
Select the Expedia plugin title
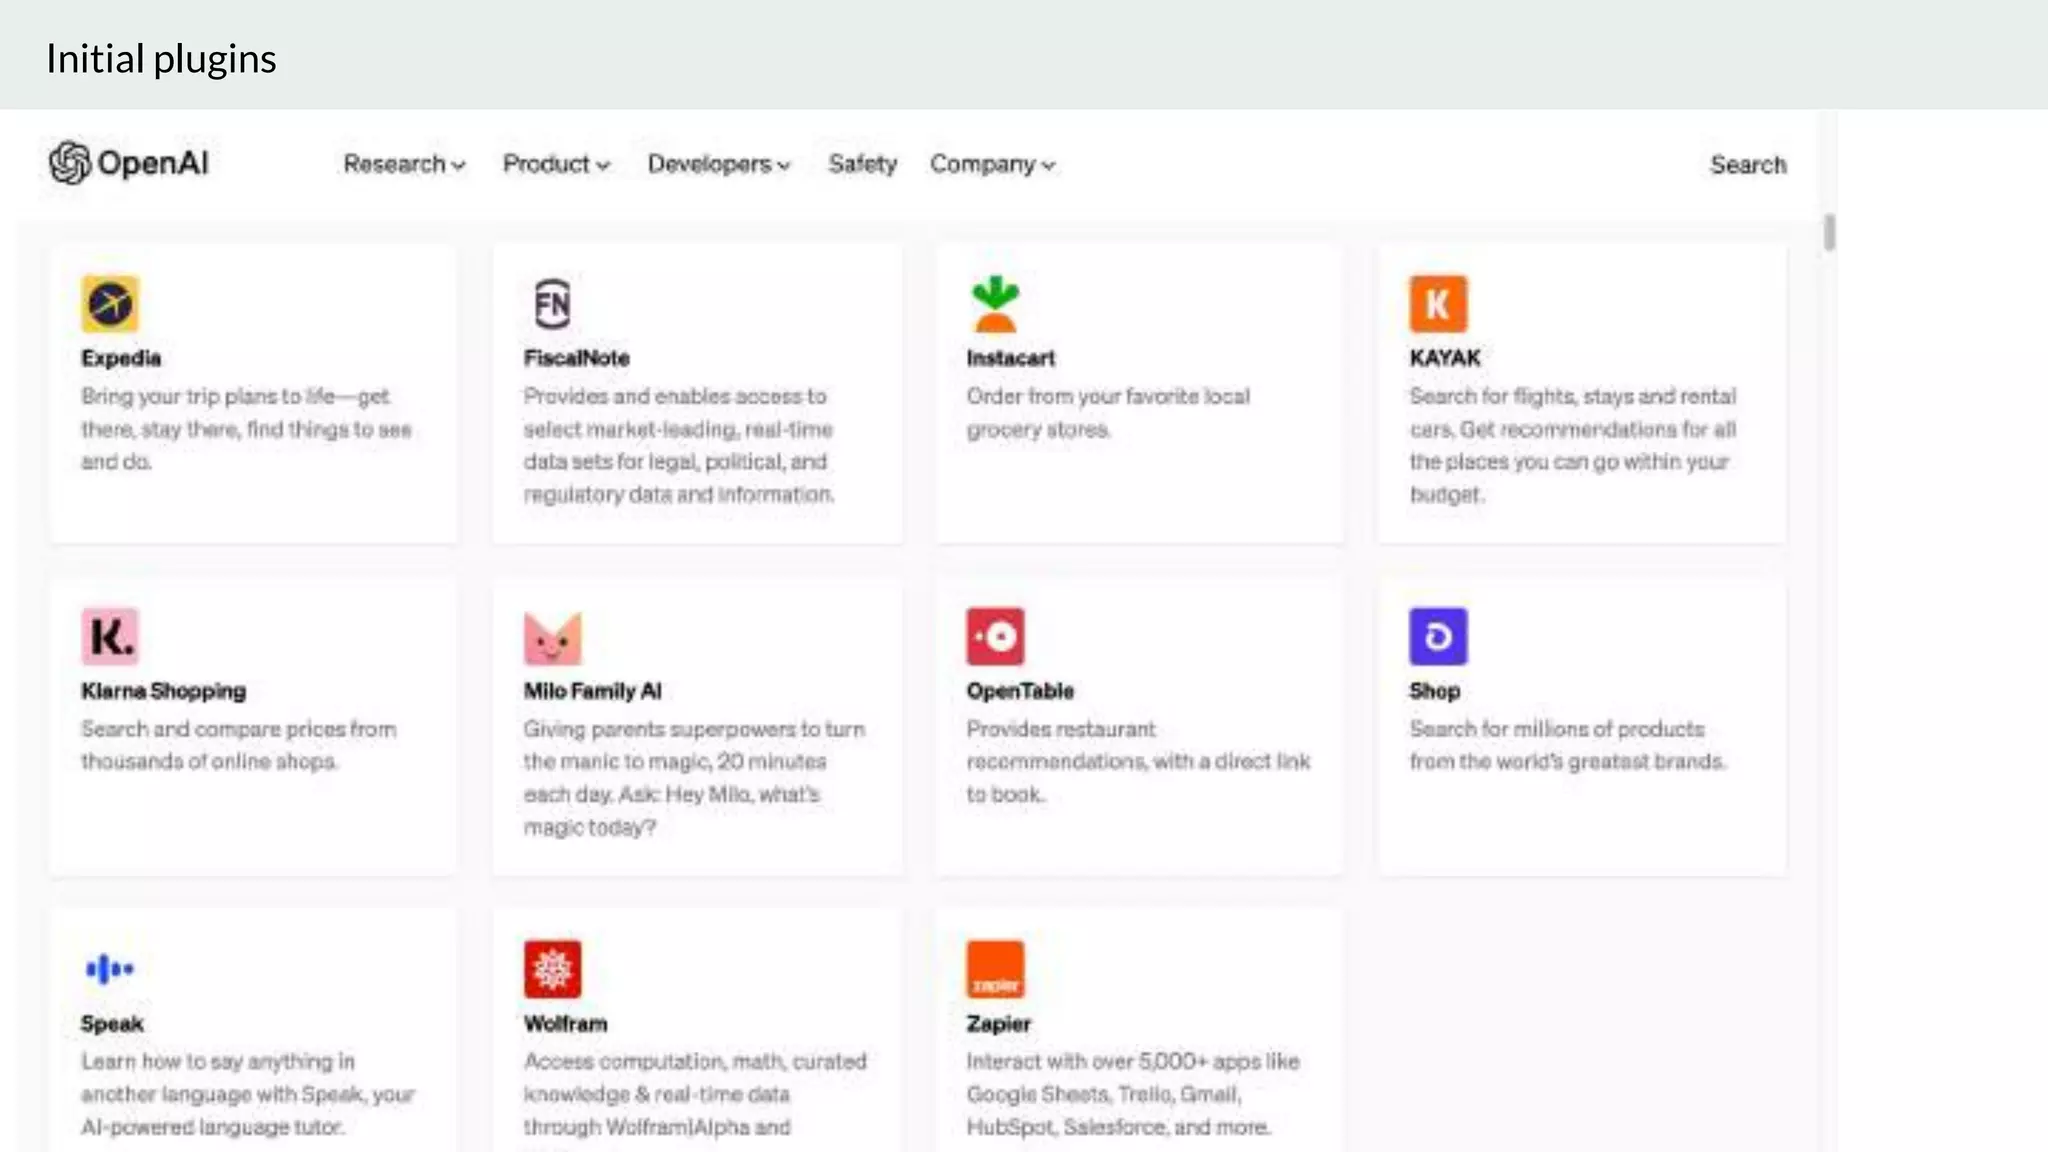coord(121,358)
